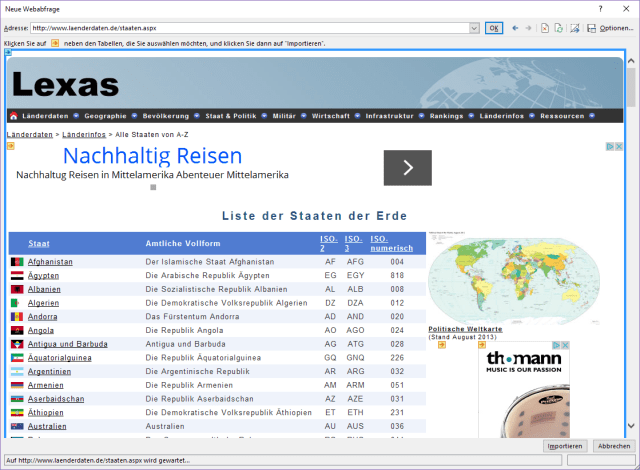Go back with the blue left arrow
The width and height of the screenshot is (640, 470).
(515, 28)
